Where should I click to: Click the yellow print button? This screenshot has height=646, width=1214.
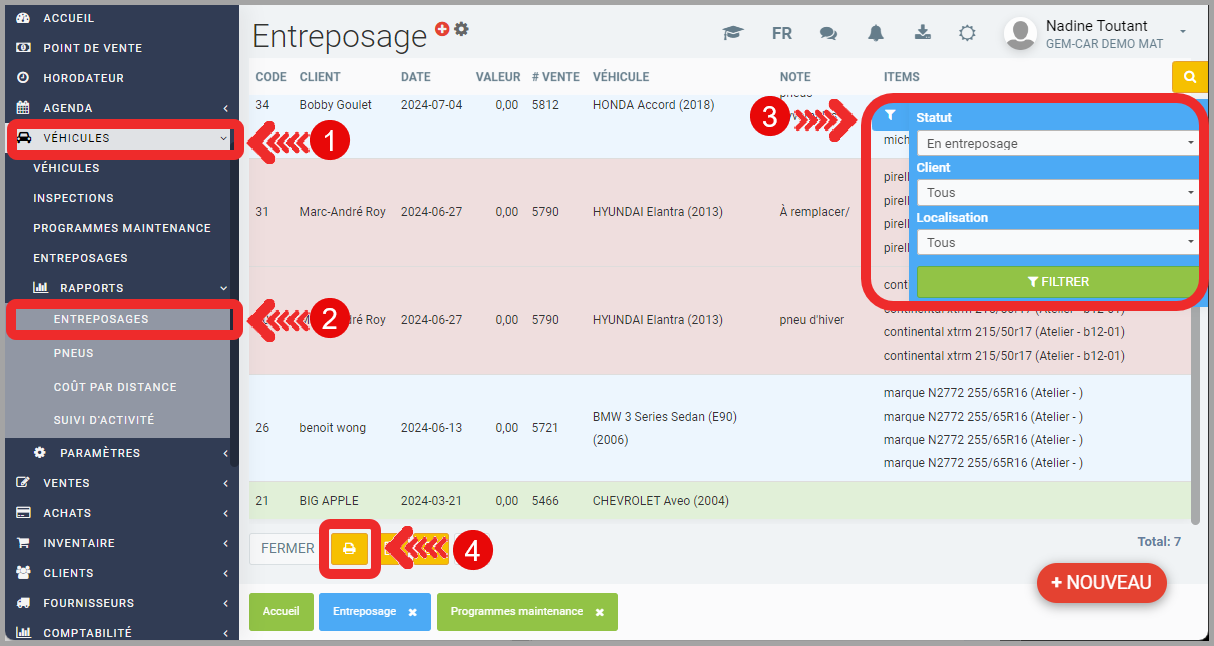tap(349, 548)
